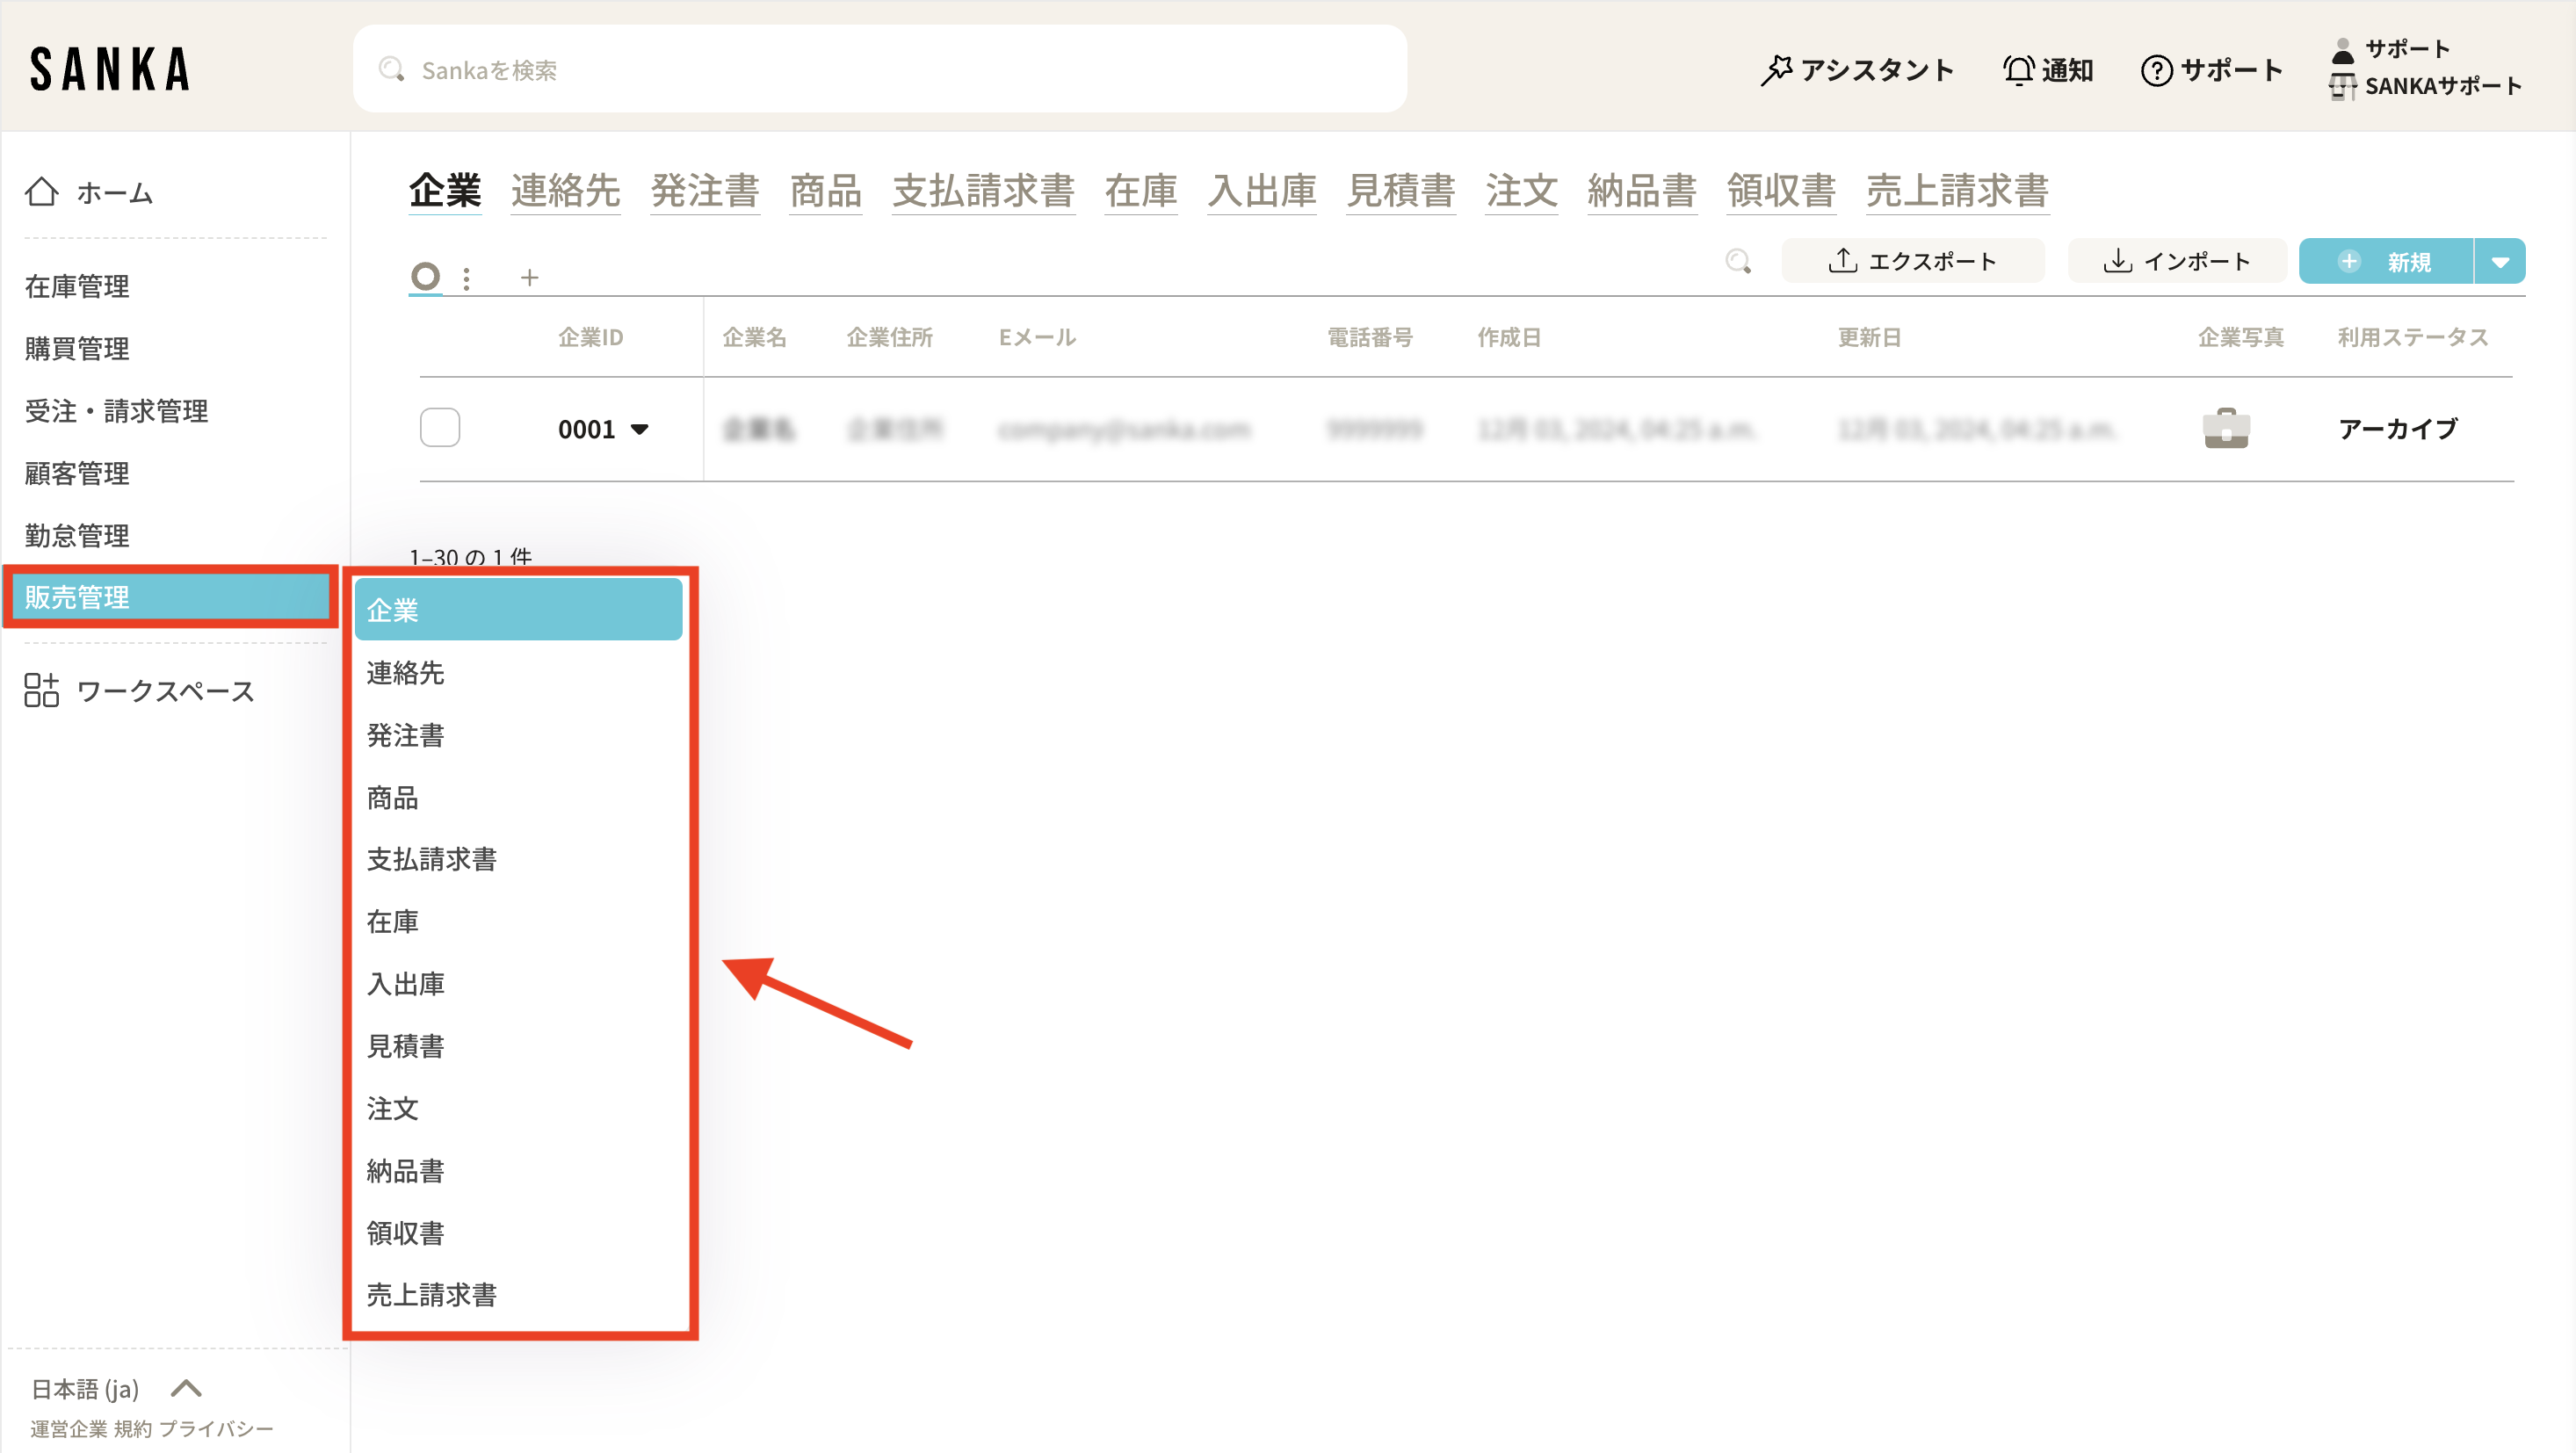Viewport: 2576px width, 1453px height.
Task: Check the row 0001 checkbox
Action: pos(440,428)
